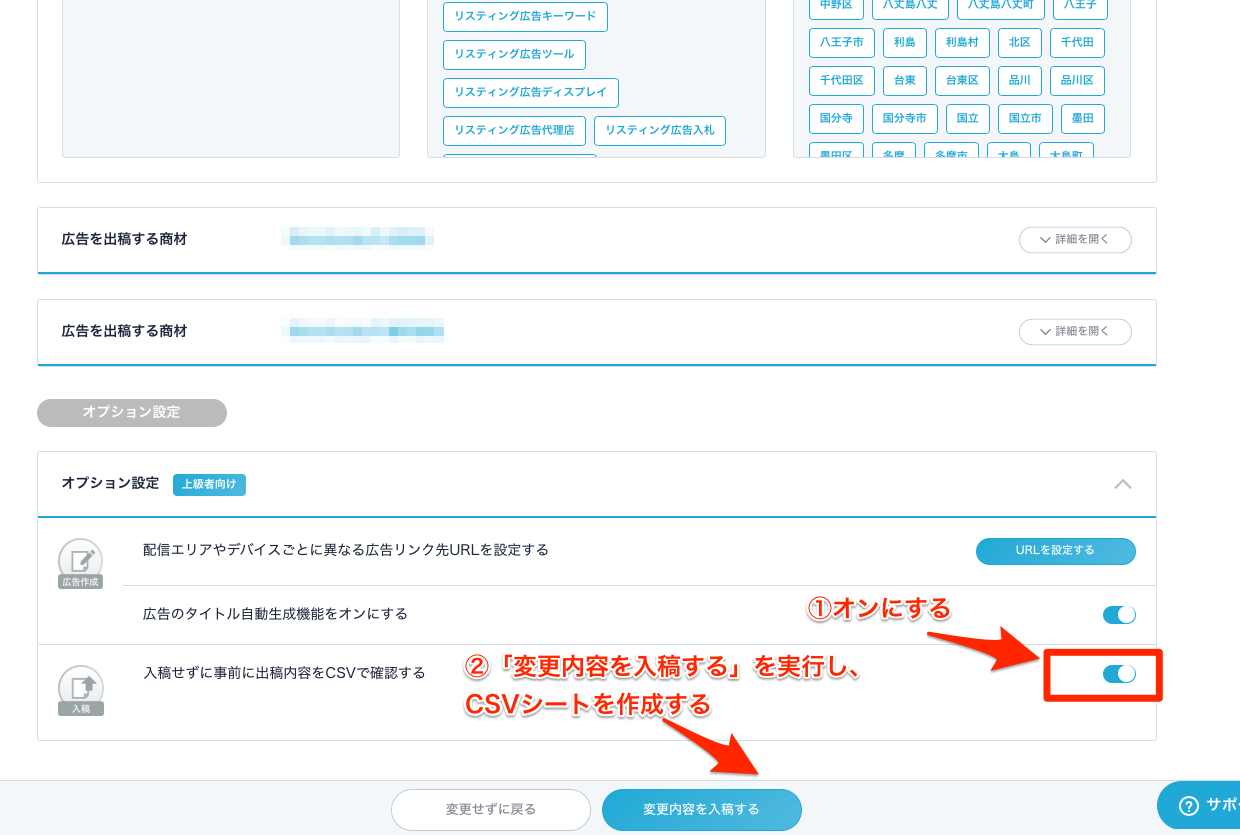Click the gray オプション設定 pill label

(x=132, y=412)
